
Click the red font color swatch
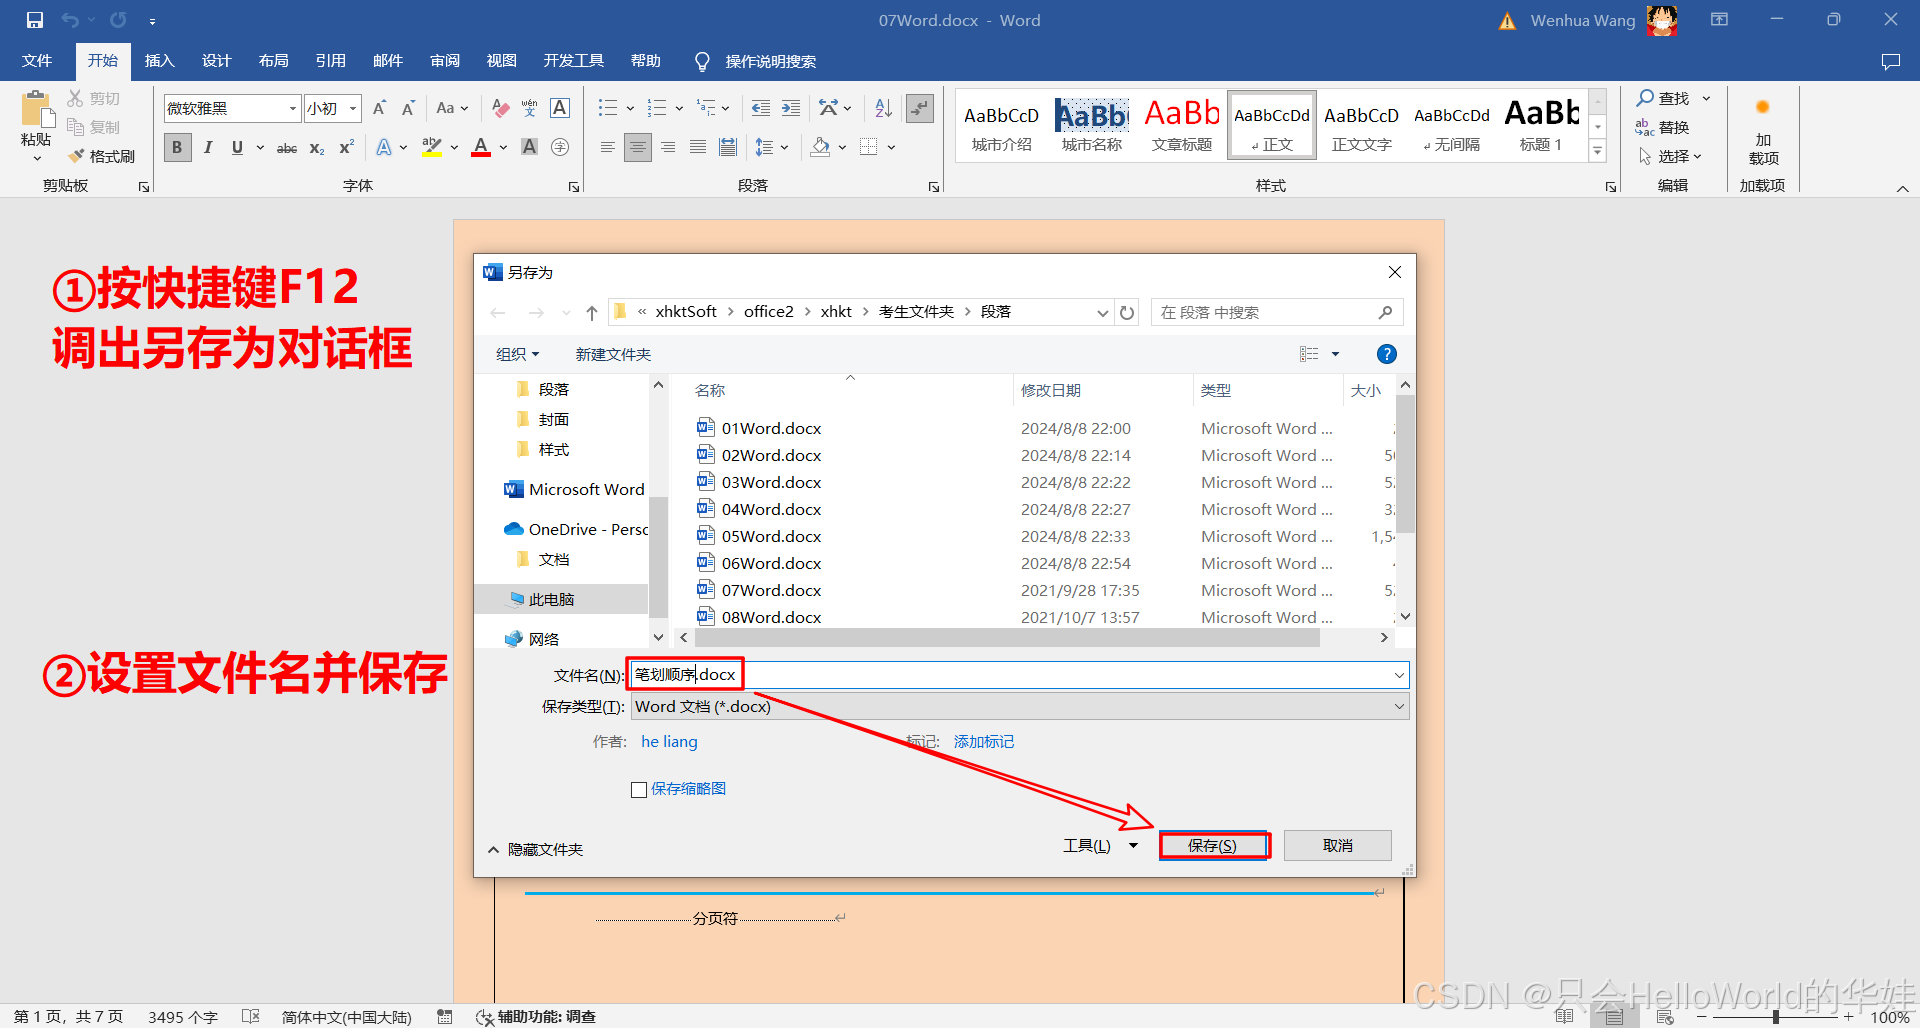(481, 147)
